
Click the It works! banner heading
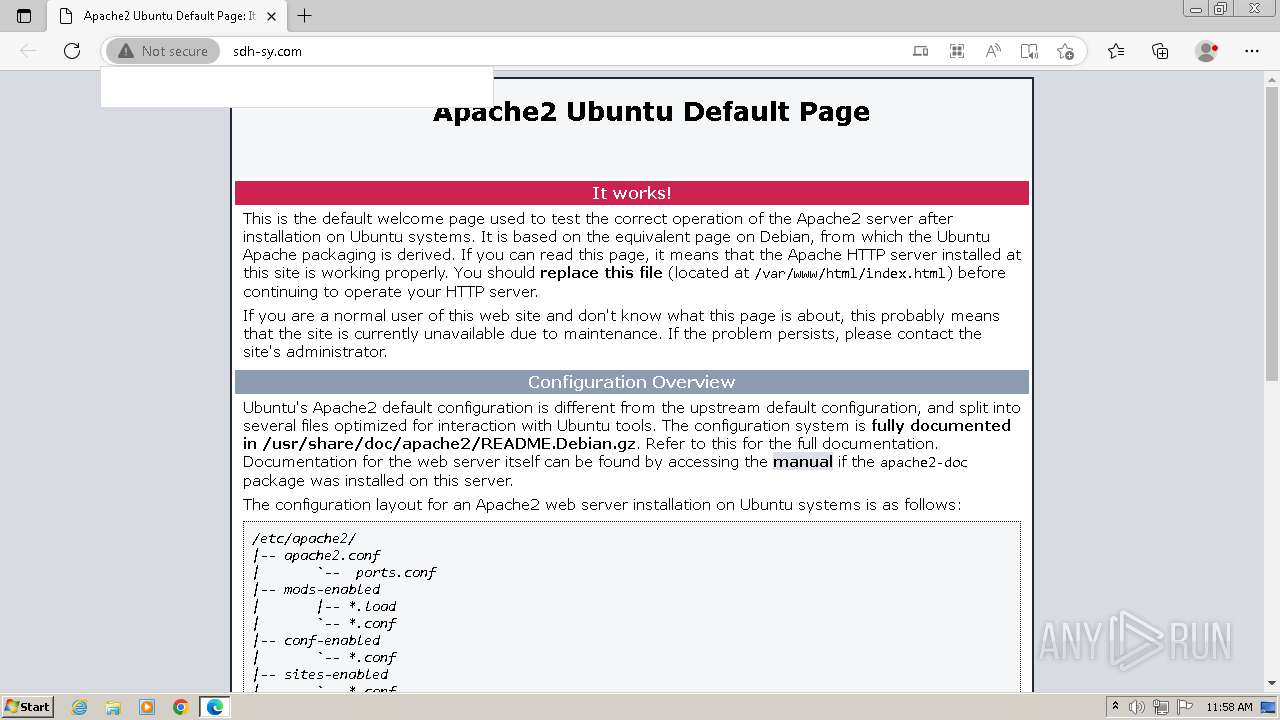pyautogui.click(x=632, y=193)
